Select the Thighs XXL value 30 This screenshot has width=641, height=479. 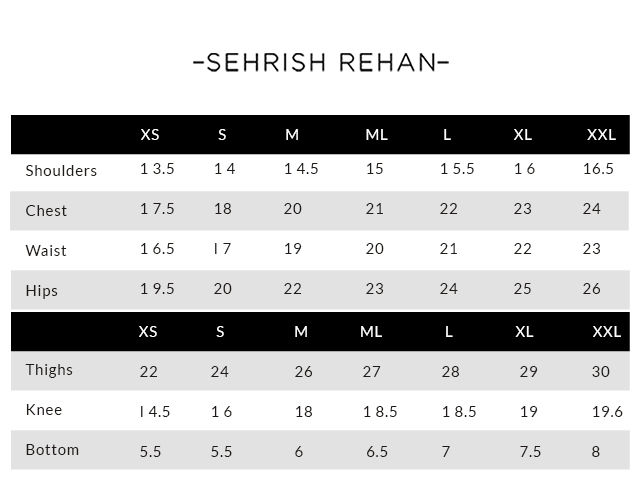(600, 371)
